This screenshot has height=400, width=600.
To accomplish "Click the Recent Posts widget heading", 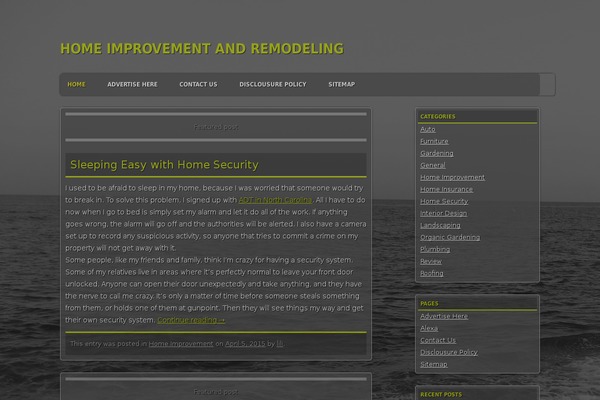I will 441,394.
